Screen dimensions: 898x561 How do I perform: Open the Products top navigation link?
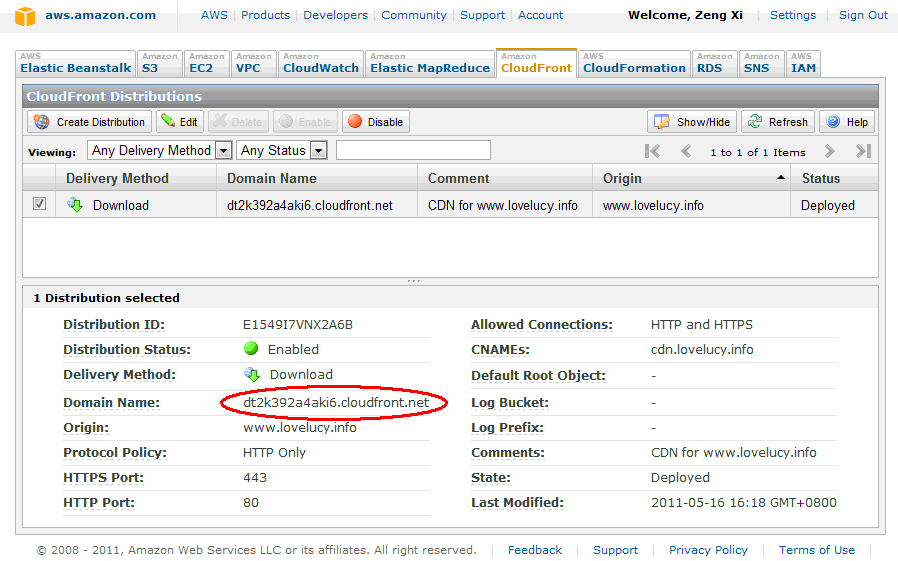click(x=265, y=15)
